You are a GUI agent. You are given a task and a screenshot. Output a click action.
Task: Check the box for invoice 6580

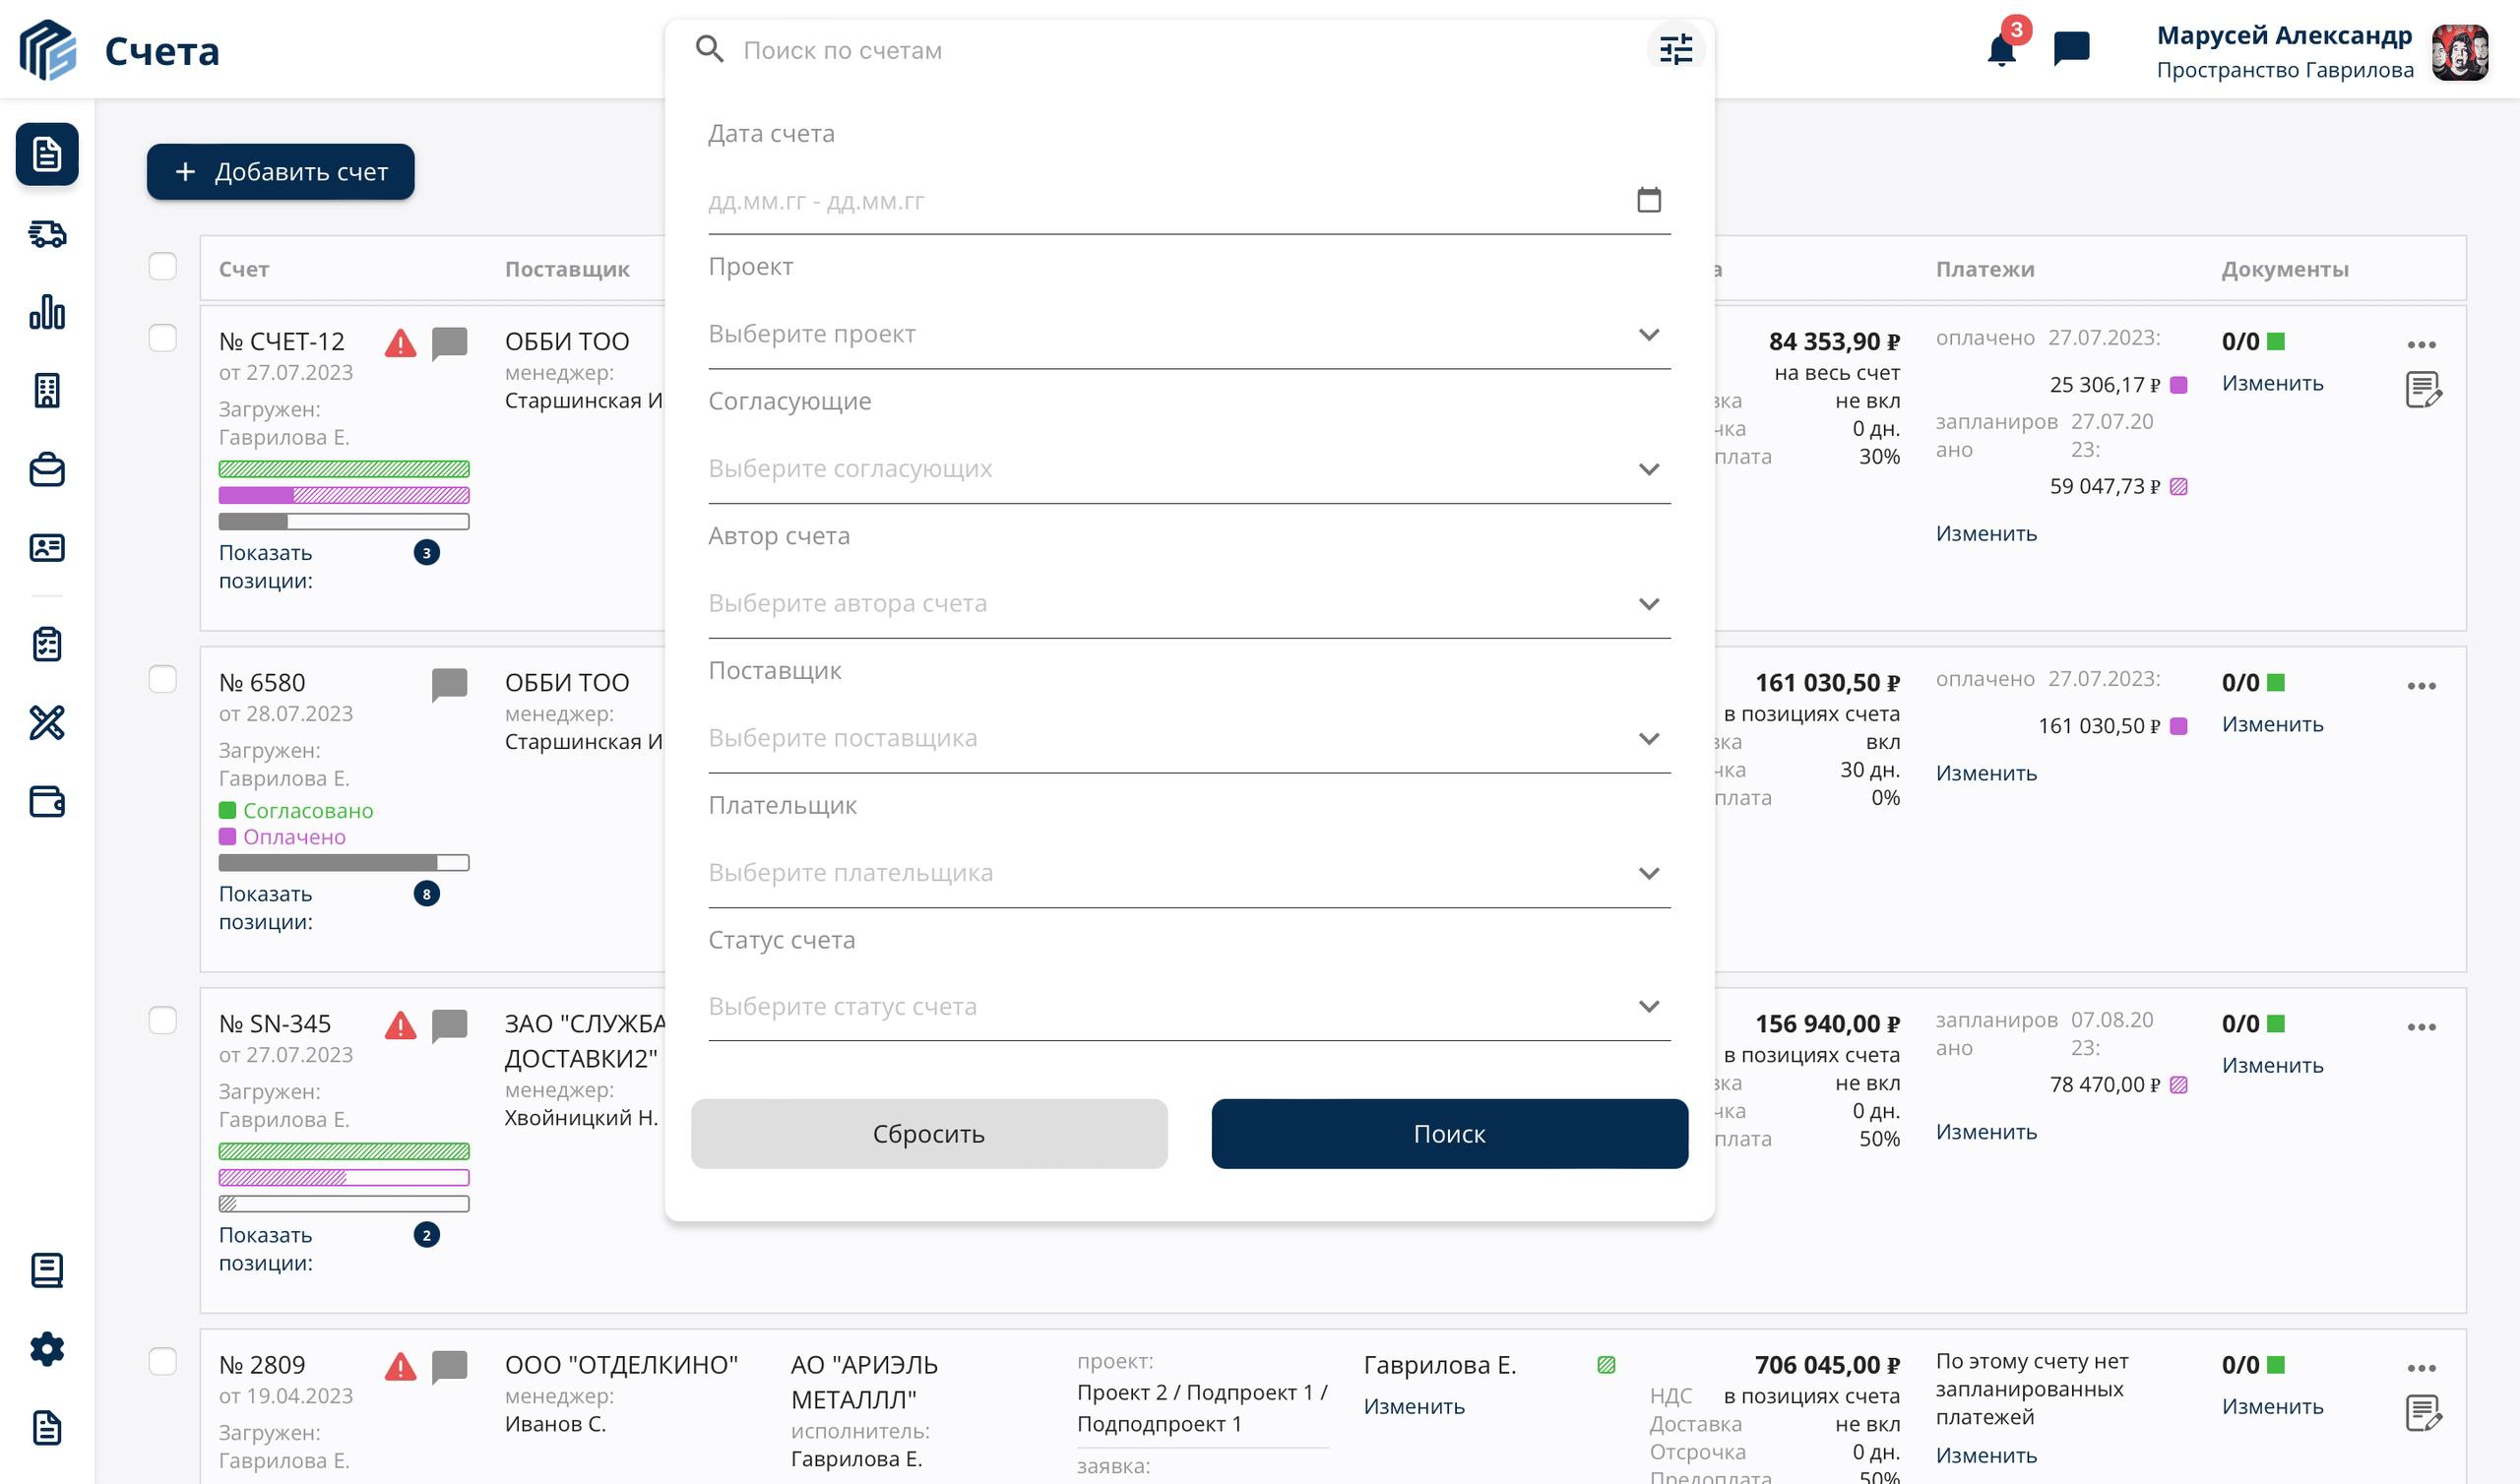(163, 679)
